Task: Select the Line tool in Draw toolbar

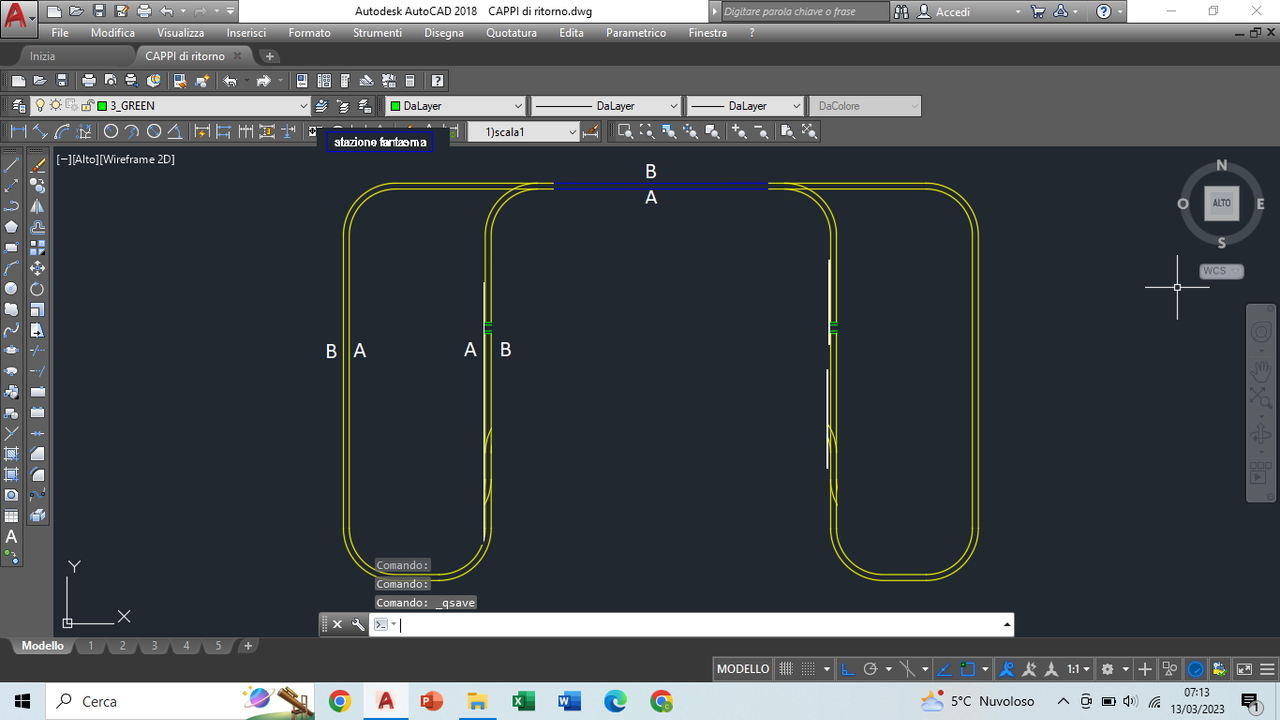Action: (12, 165)
